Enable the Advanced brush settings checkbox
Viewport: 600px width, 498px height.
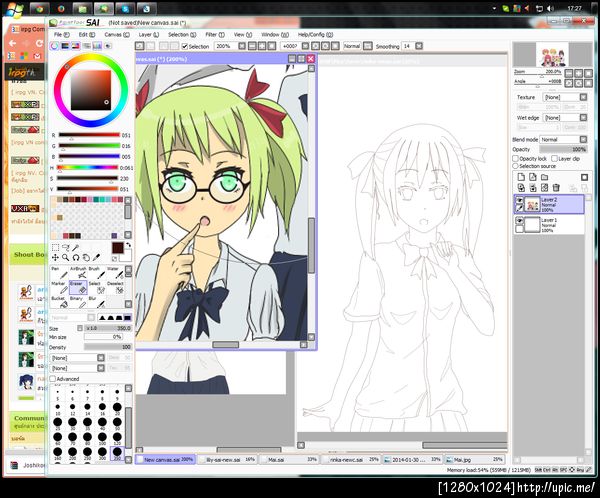[52, 379]
